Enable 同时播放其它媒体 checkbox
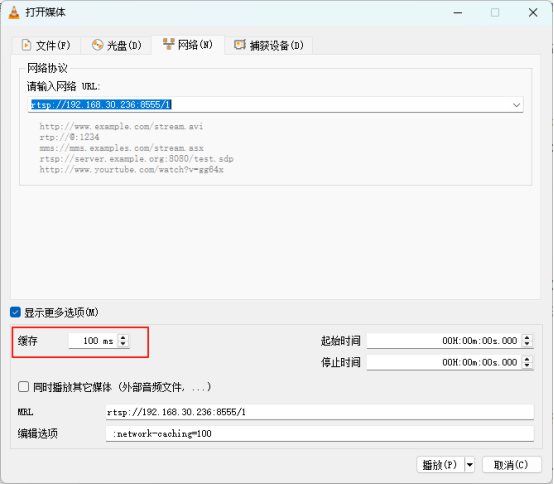Screen dimensions: 554x484 point(24,386)
